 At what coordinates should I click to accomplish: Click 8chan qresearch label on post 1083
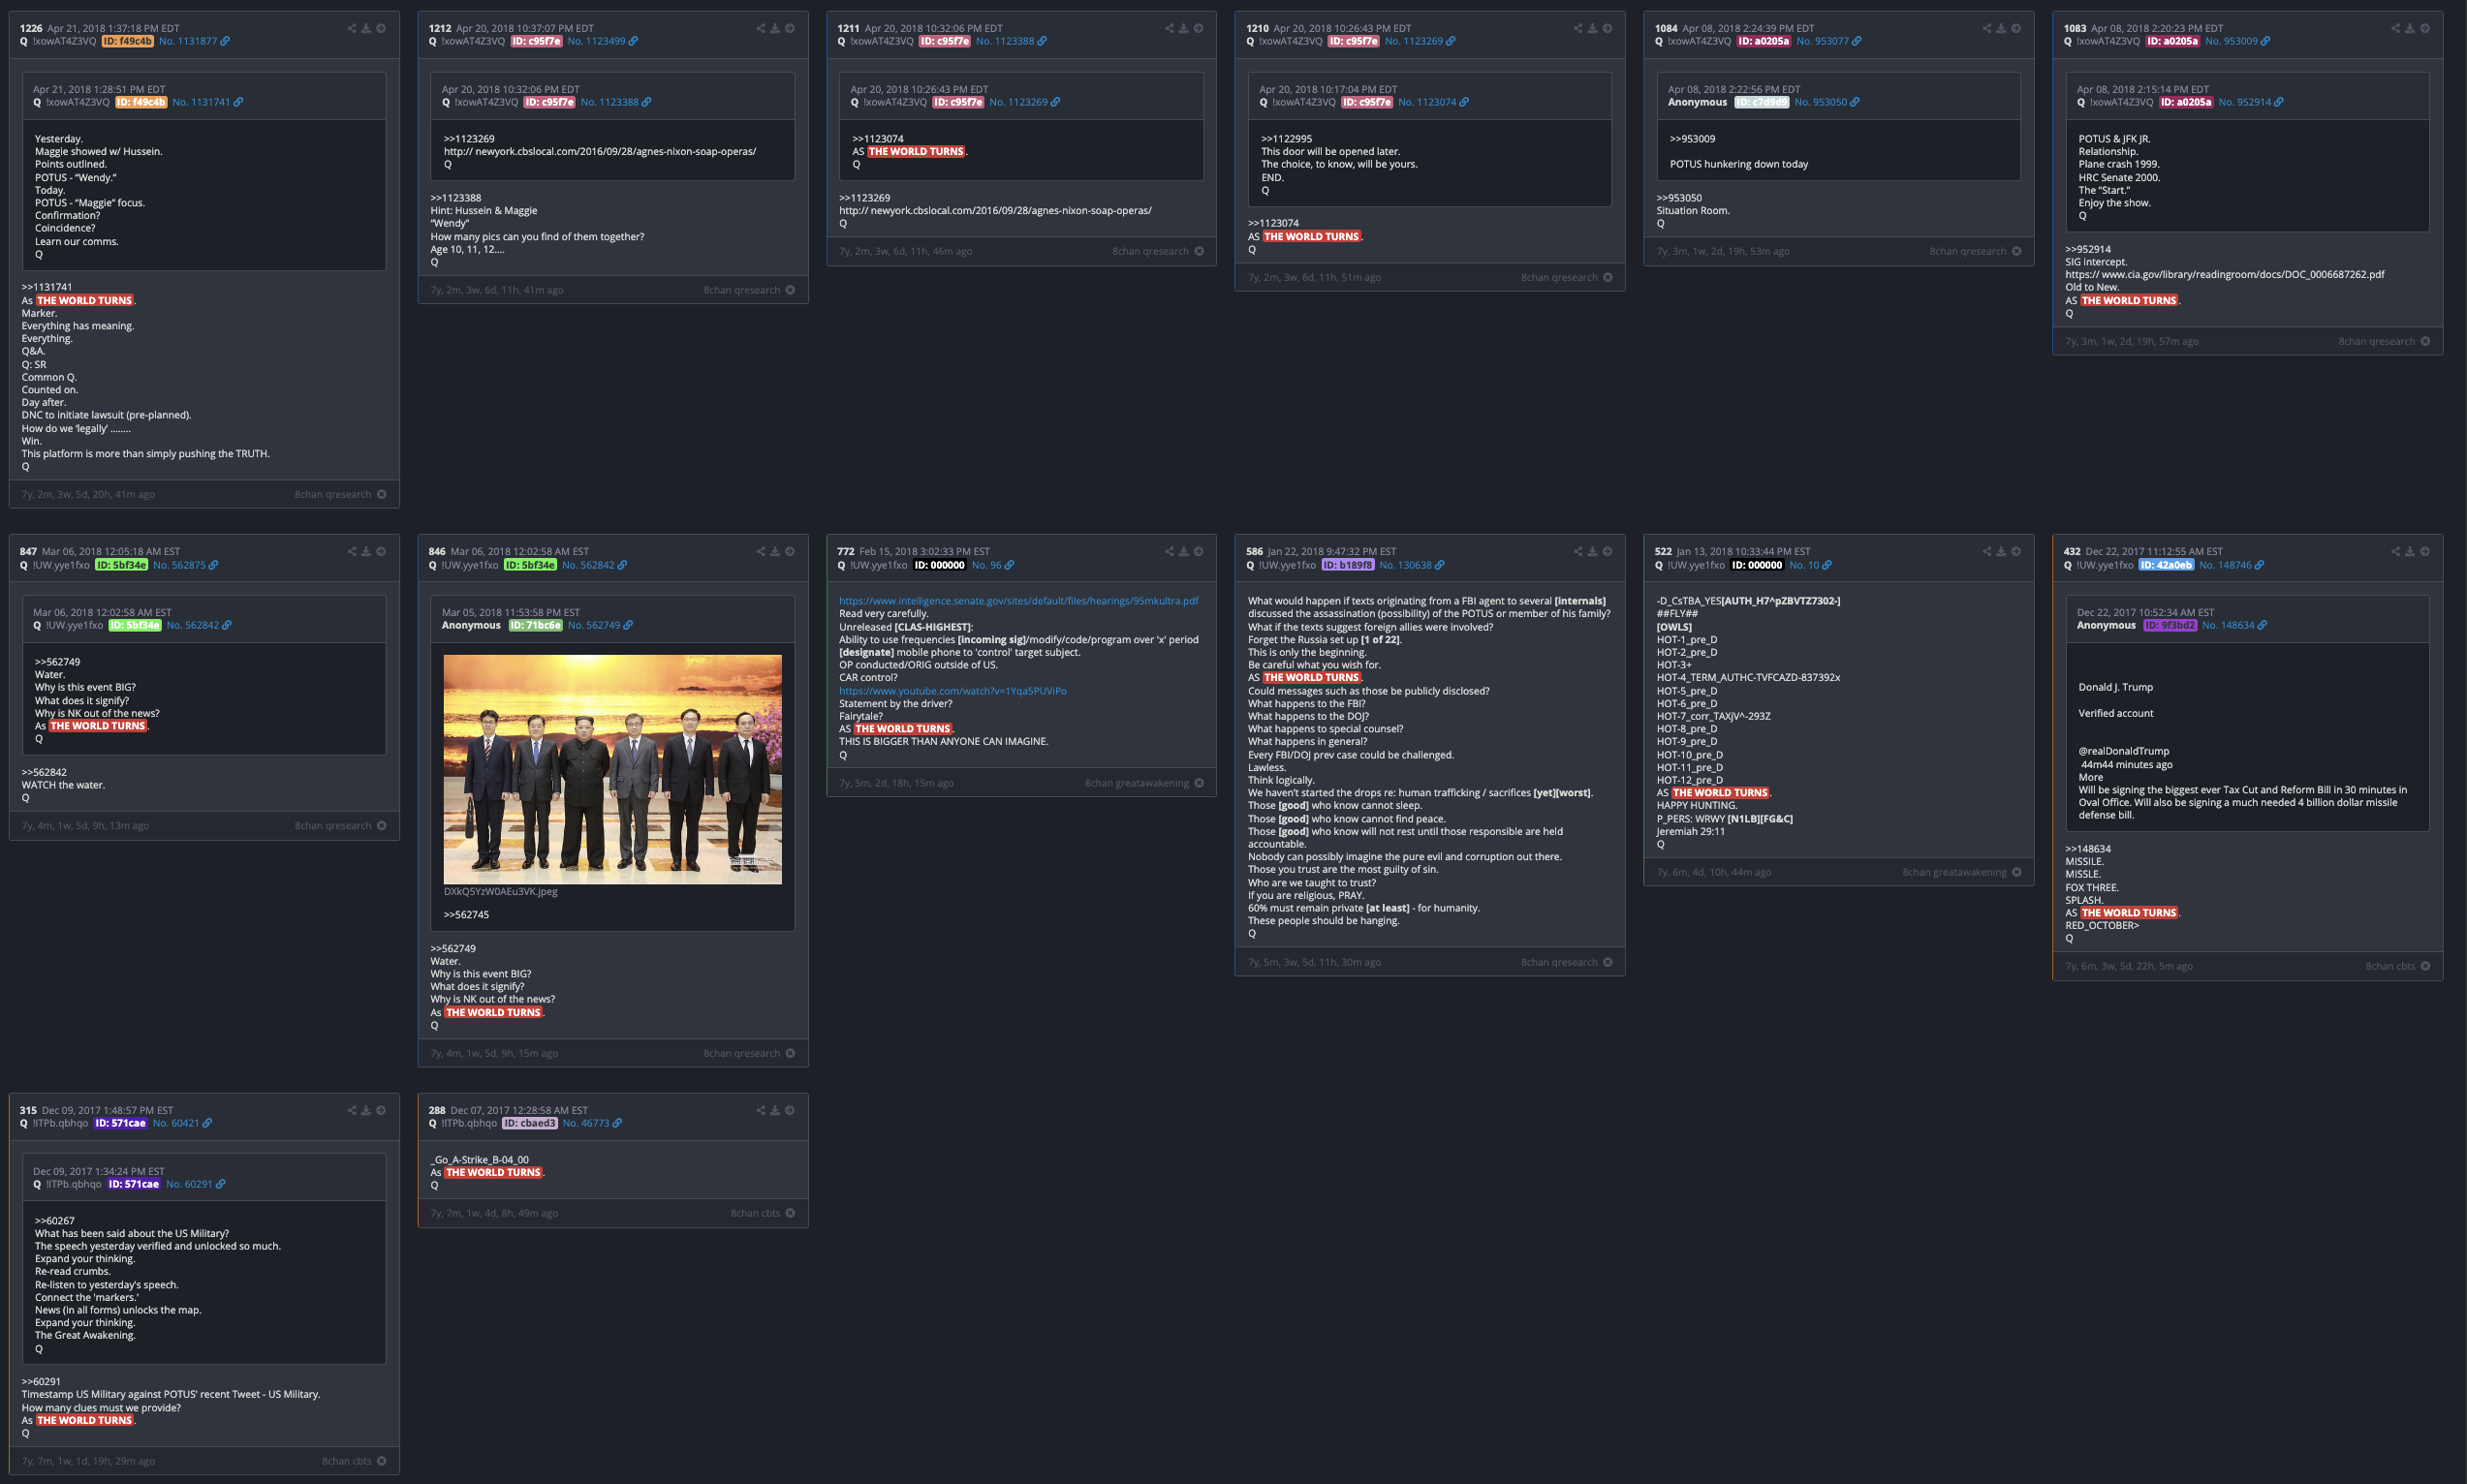[x=2376, y=342]
